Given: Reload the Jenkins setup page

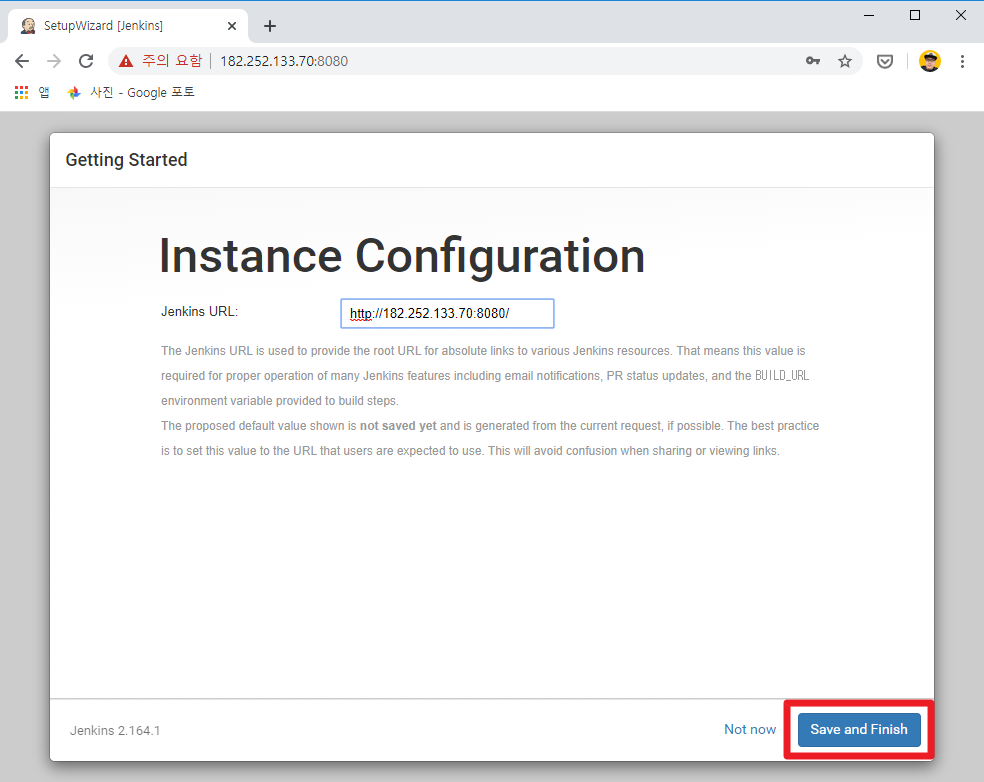Looking at the screenshot, I should 85,60.
